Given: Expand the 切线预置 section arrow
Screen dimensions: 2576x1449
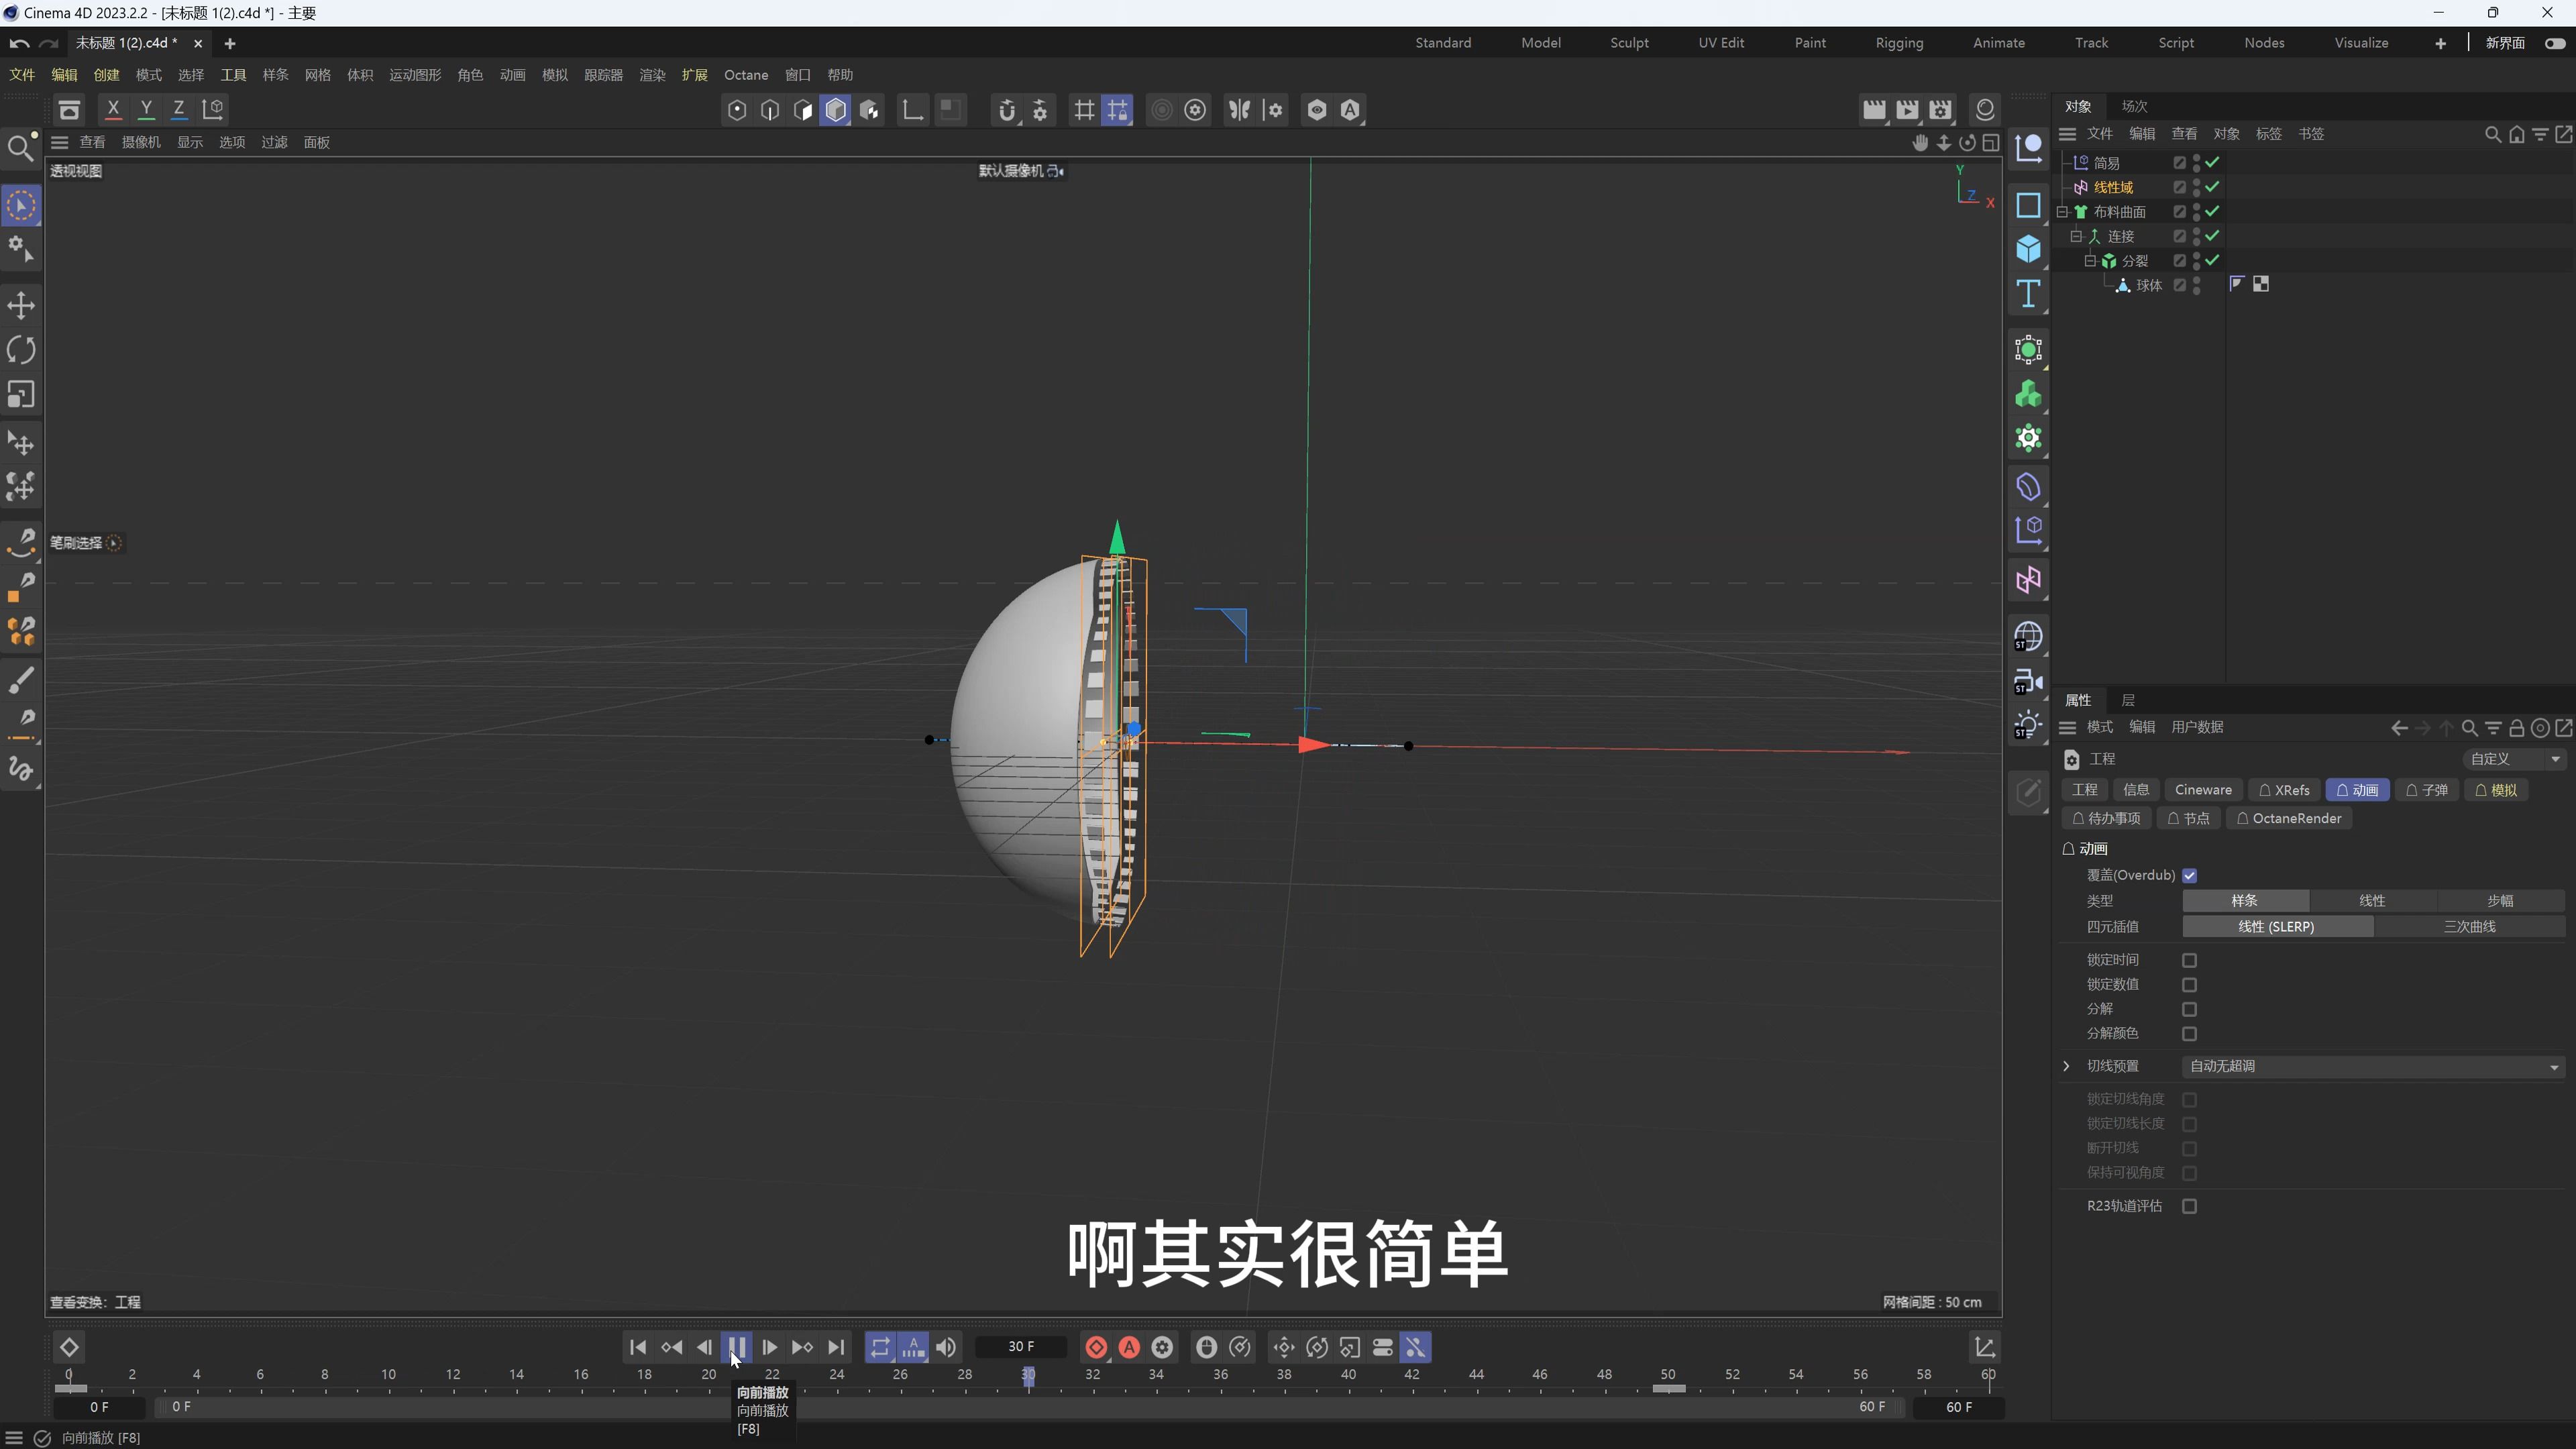Looking at the screenshot, I should tap(2067, 1066).
